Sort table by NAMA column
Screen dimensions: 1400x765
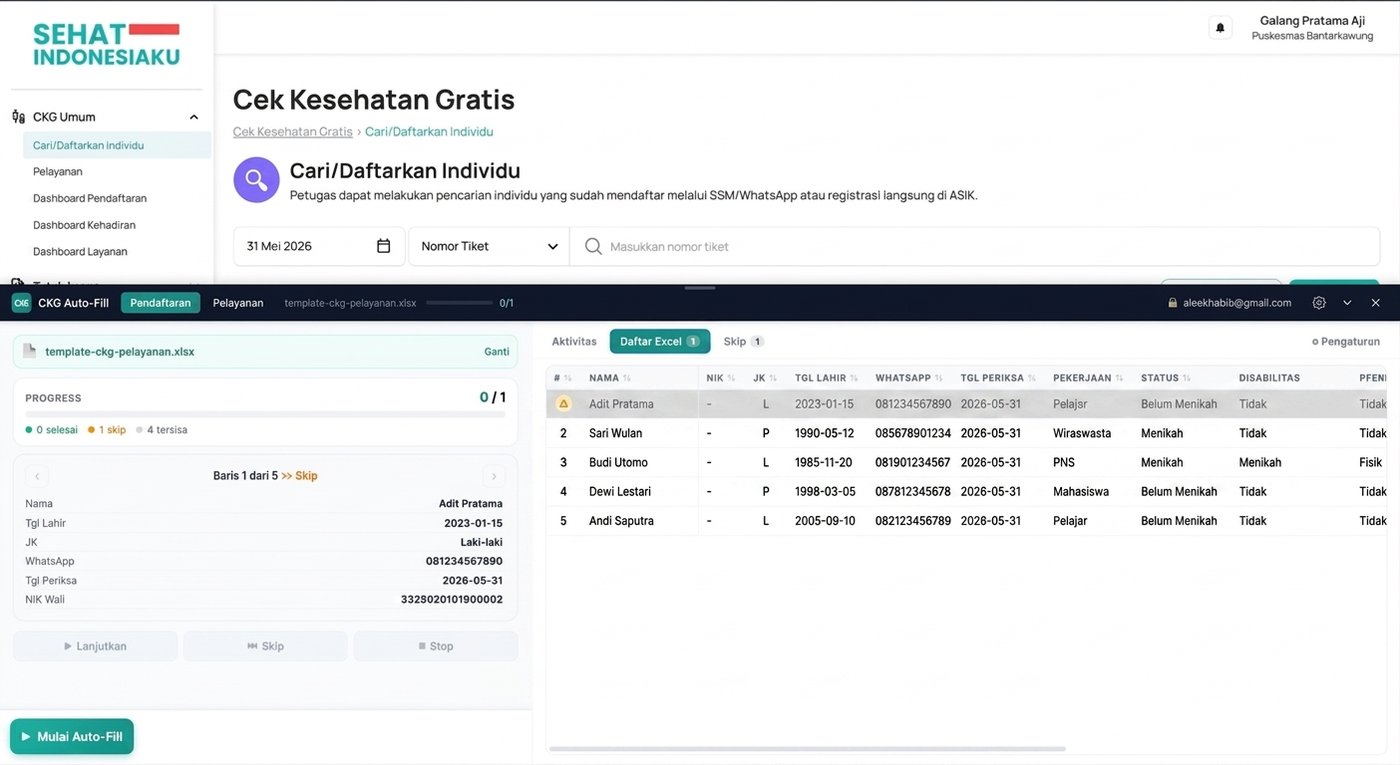tap(610, 378)
